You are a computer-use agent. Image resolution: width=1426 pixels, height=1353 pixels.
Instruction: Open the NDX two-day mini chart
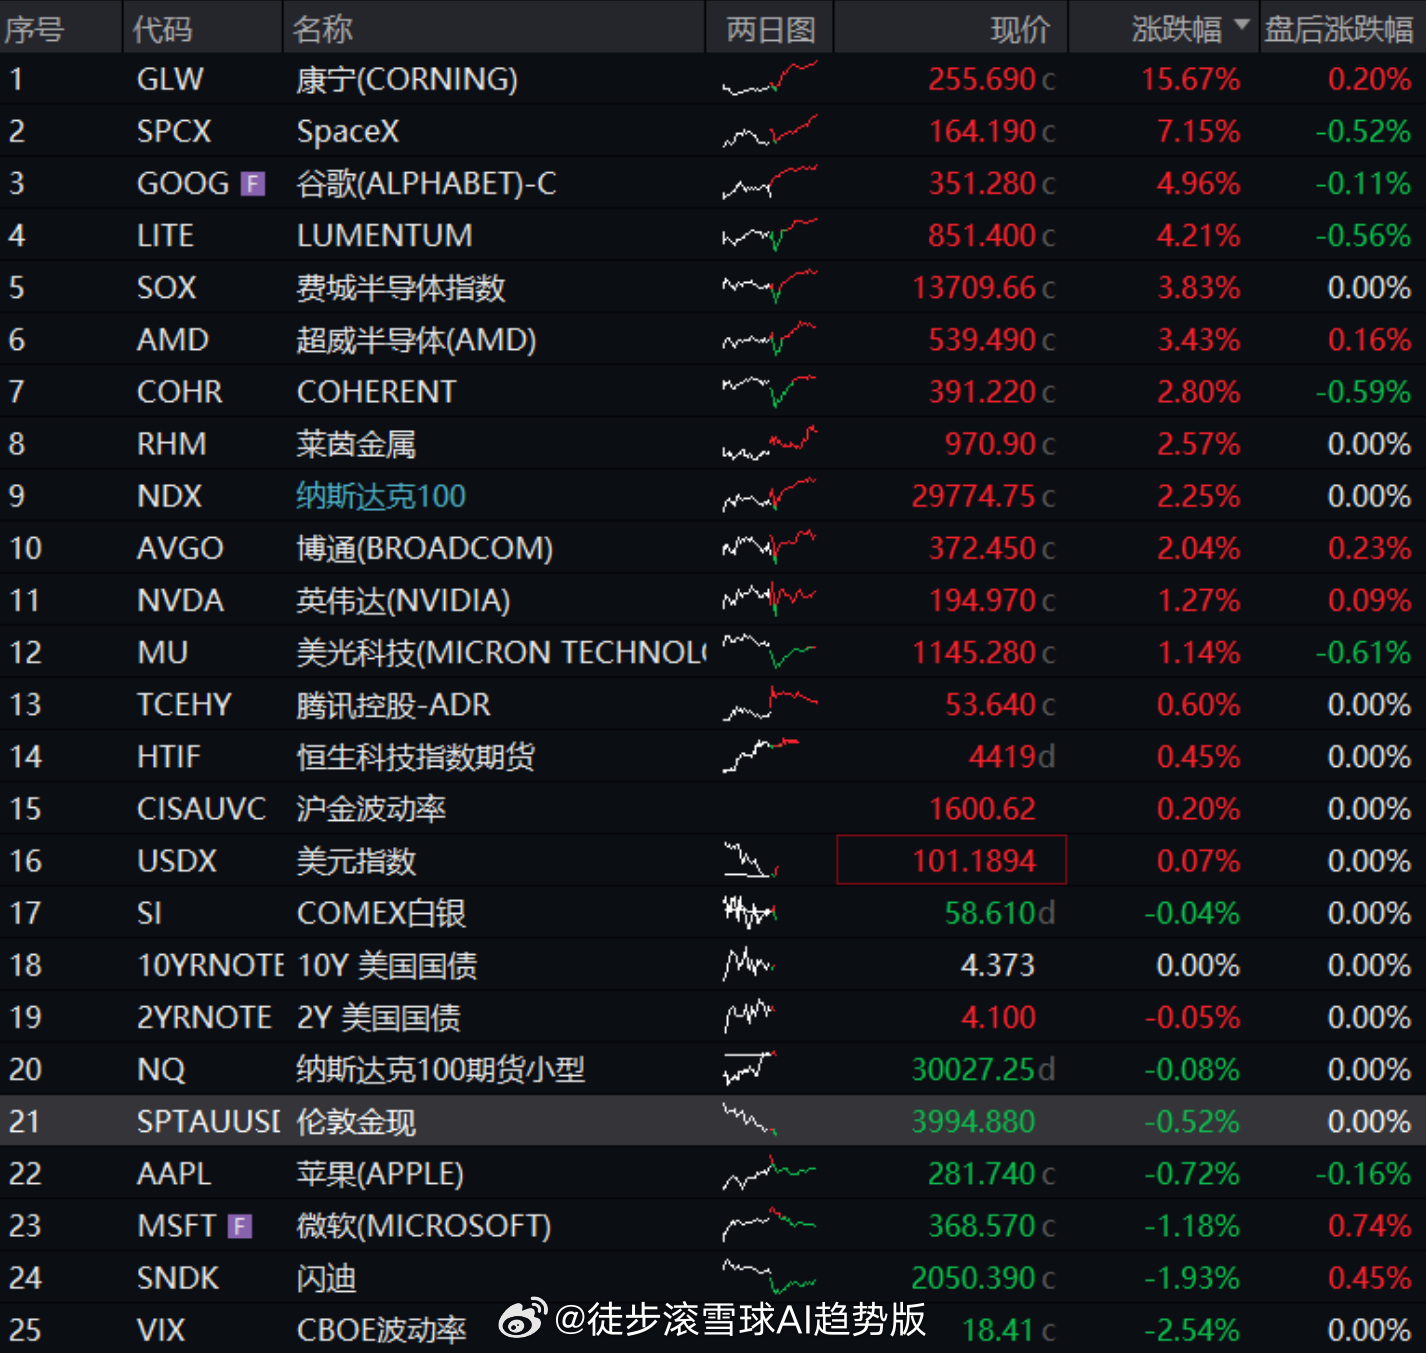769,495
